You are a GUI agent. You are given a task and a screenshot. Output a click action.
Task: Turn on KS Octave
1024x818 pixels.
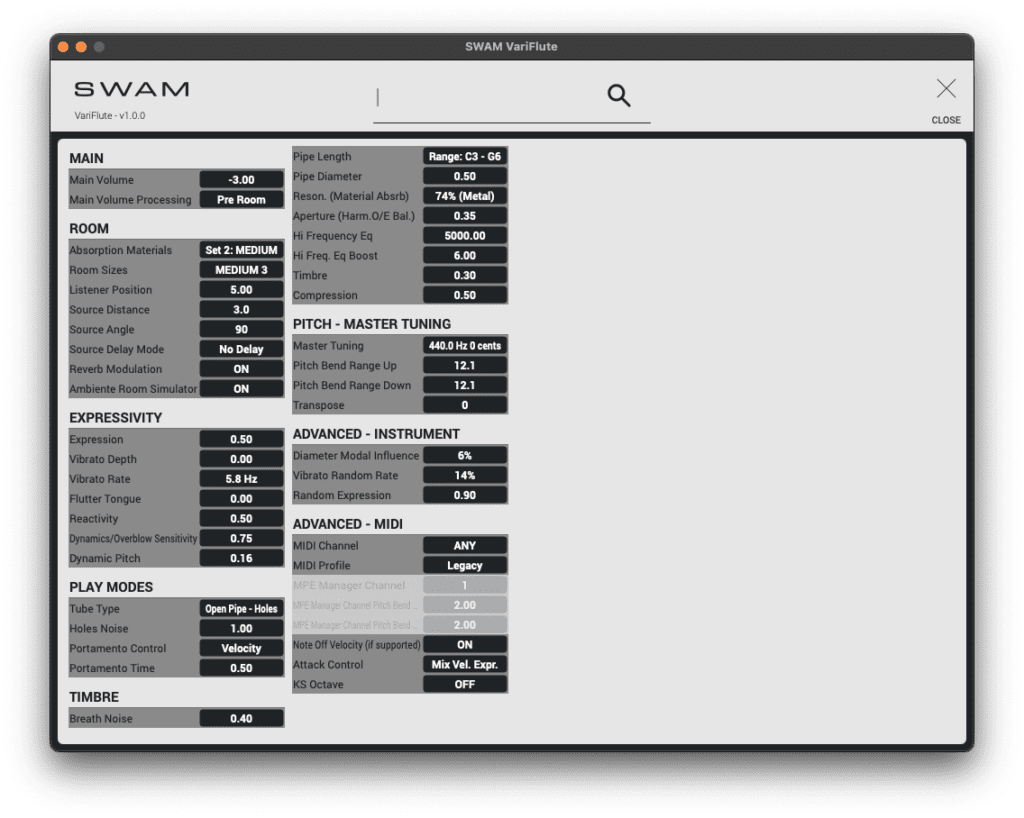(x=464, y=684)
